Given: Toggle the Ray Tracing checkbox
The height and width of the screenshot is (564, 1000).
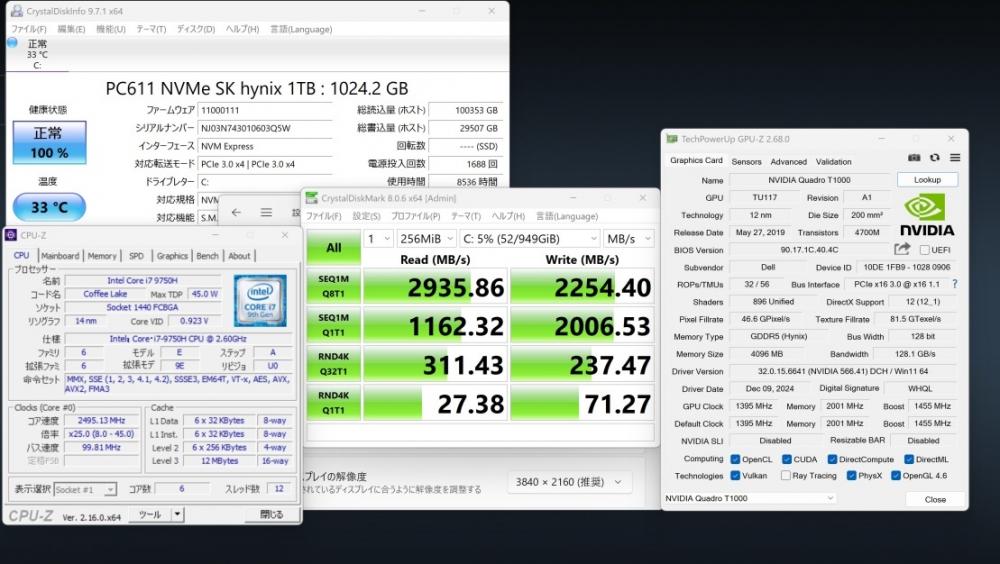Looking at the screenshot, I should click(x=786, y=475).
